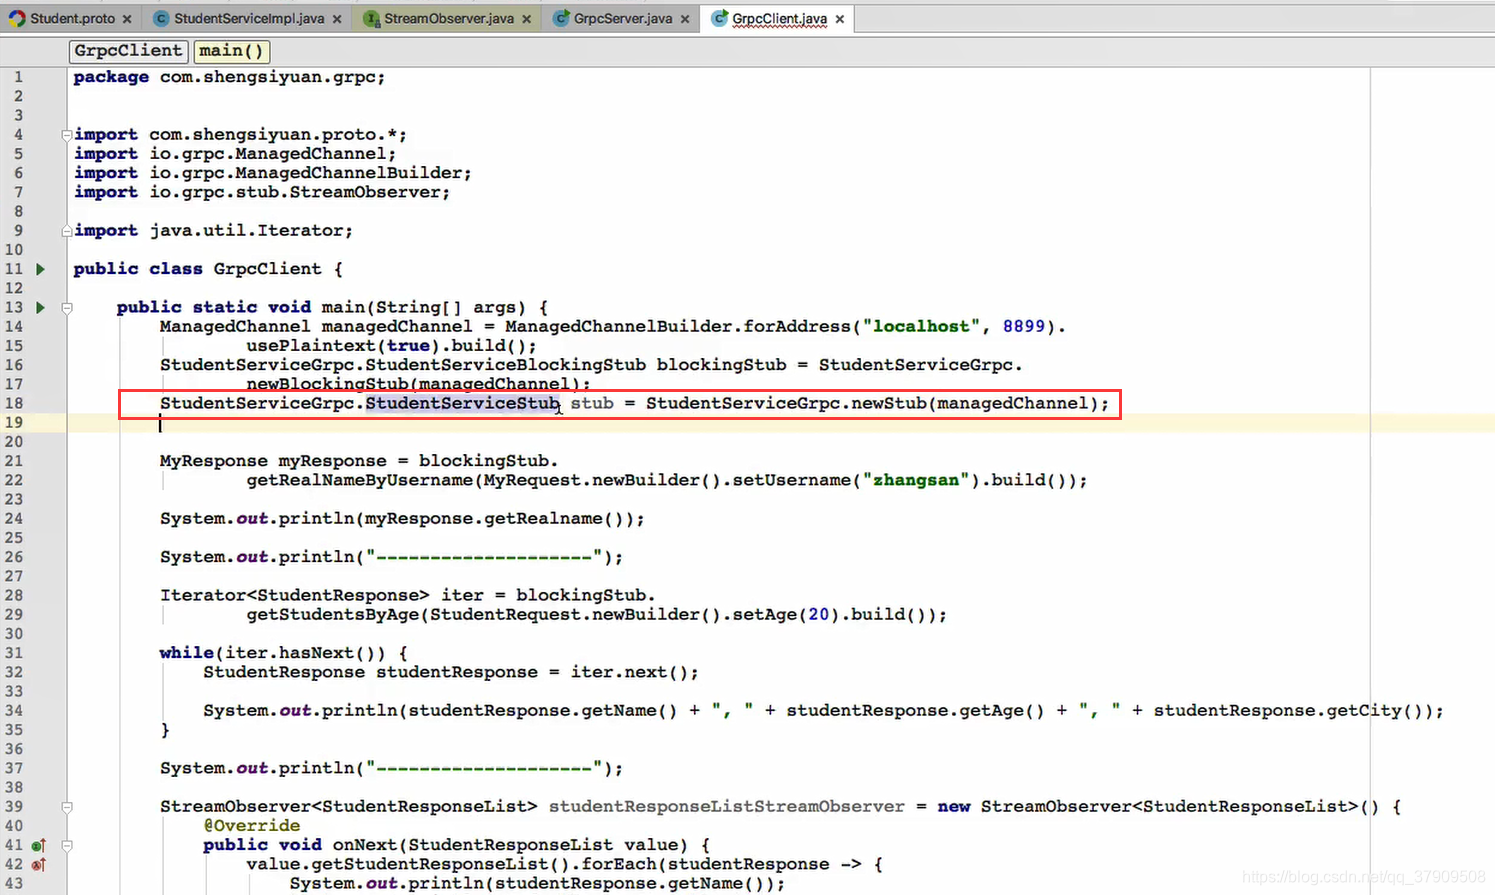1495x895 pixels.
Task: Click the GrpcServer.java class icon
Action: [561, 19]
